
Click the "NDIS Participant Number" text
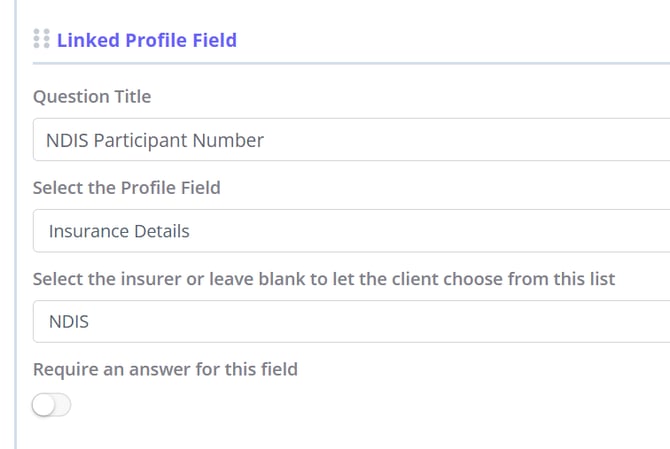click(x=156, y=140)
